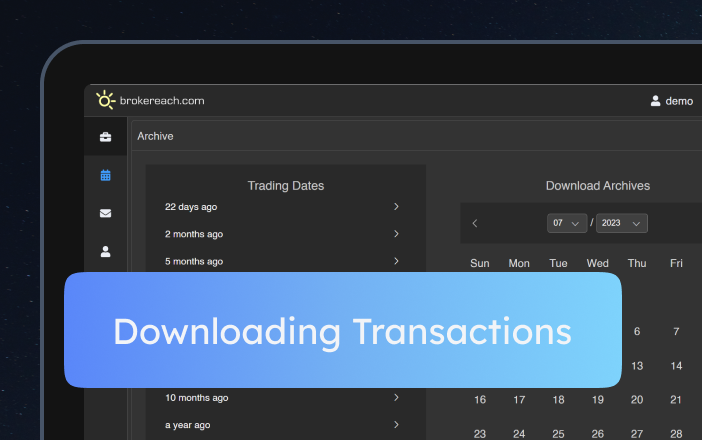The height and width of the screenshot is (440, 702).
Task: Select the Archive page header tab
Action: pos(155,136)
